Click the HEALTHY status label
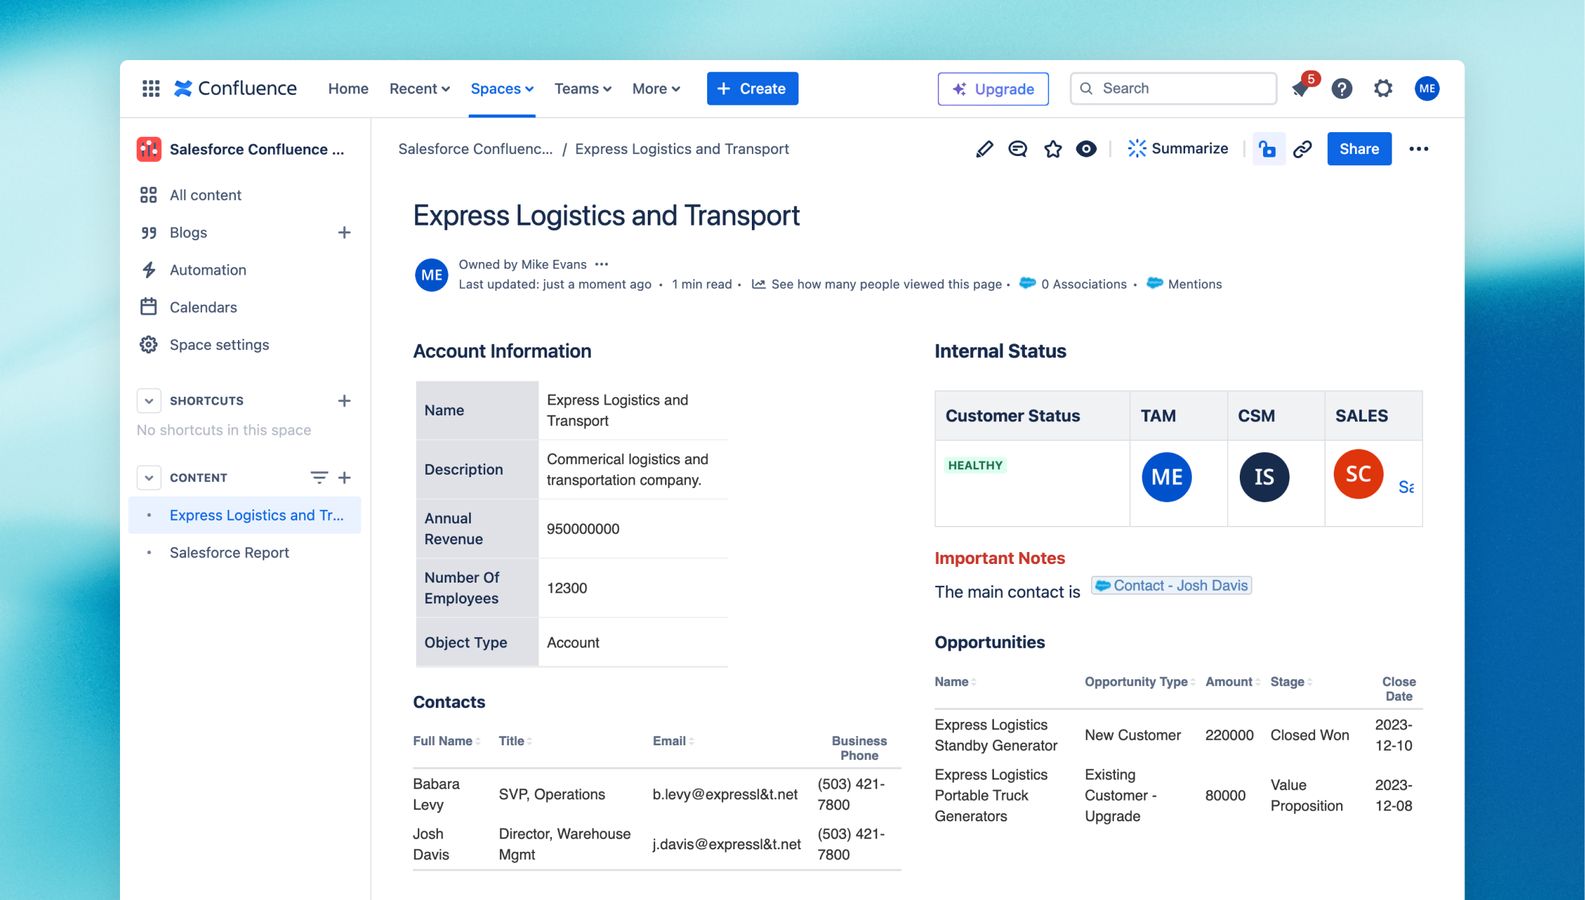This screenshot has height=900, width=1585. (x=975, y=465)
